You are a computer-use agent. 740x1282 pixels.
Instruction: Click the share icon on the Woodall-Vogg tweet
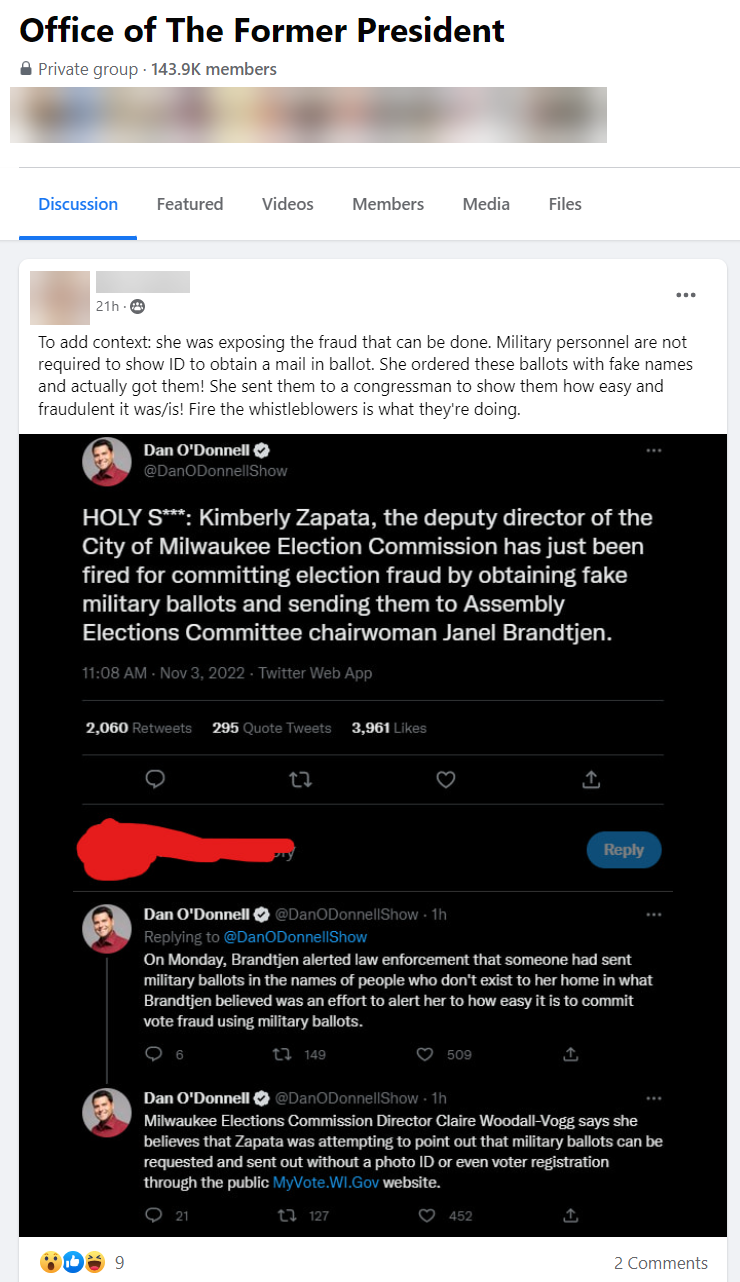tap(570, 1215)
